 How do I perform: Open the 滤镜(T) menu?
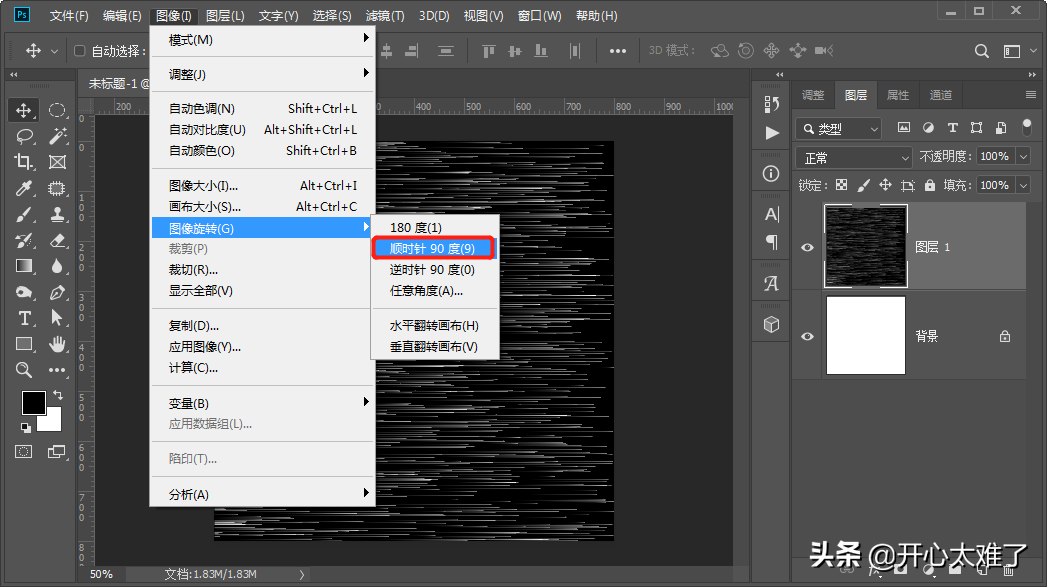pos(385,15)
